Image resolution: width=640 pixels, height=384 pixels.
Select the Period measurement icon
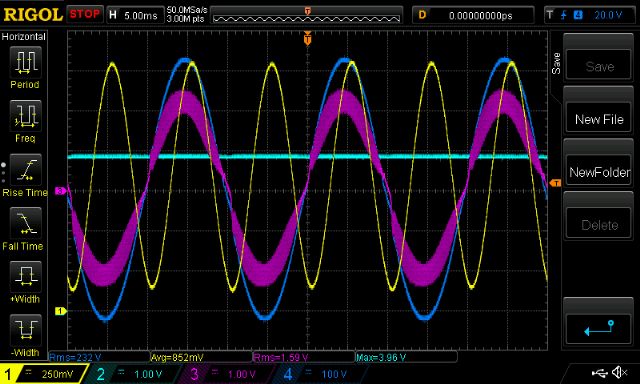click(25, 62)
